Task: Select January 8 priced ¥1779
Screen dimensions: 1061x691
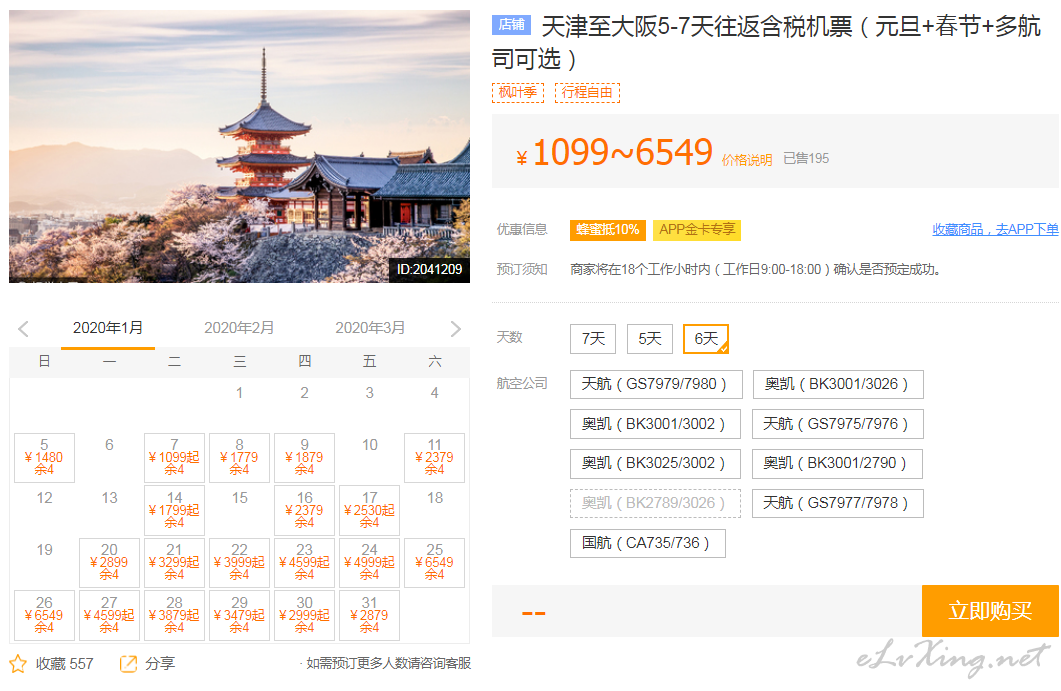Action: click(x=240, y=458)
